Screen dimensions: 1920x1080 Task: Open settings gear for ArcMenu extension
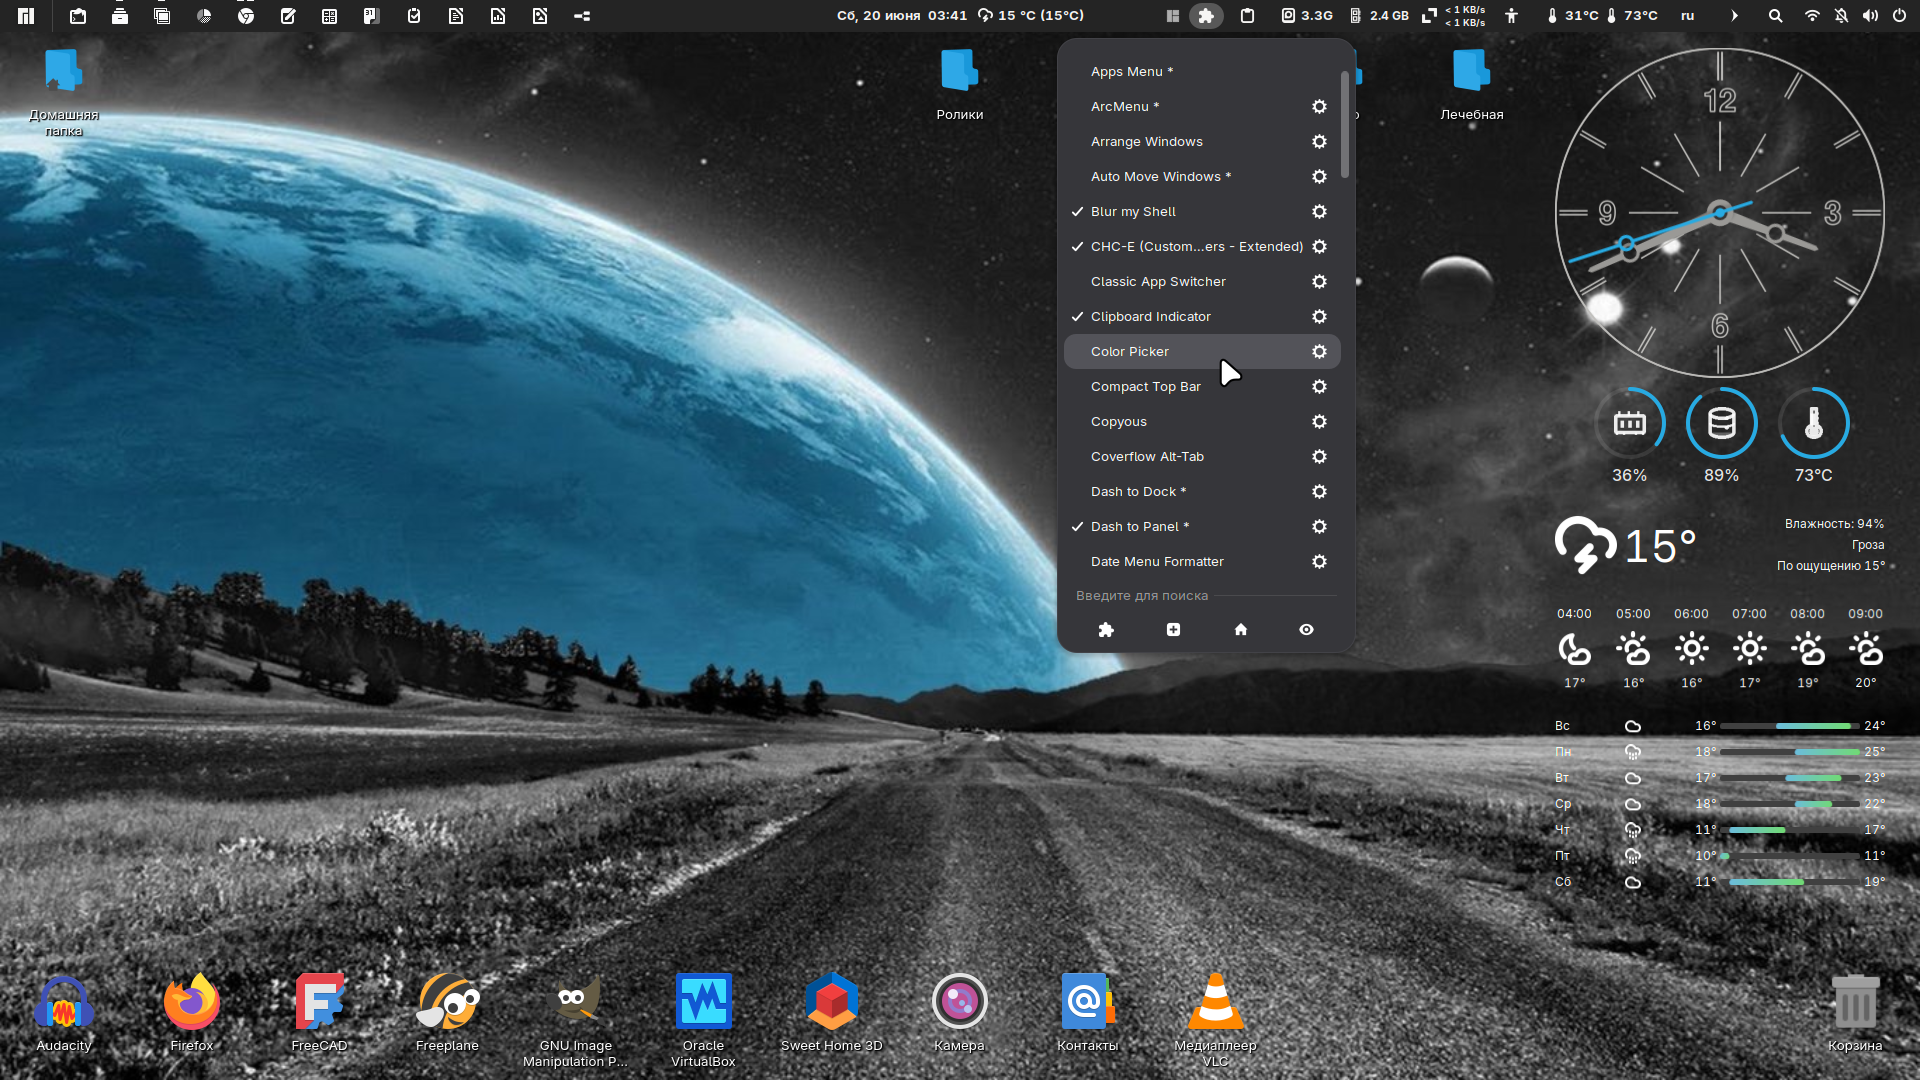[1319, 107]
